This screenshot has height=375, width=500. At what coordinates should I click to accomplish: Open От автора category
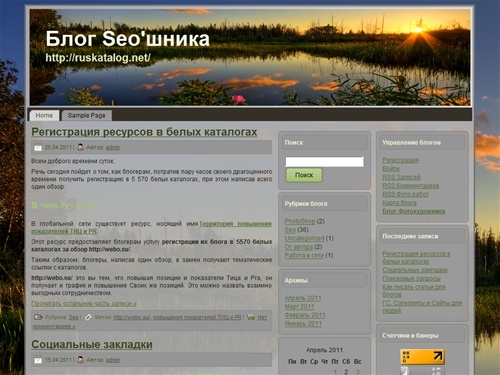coord(299,247)
